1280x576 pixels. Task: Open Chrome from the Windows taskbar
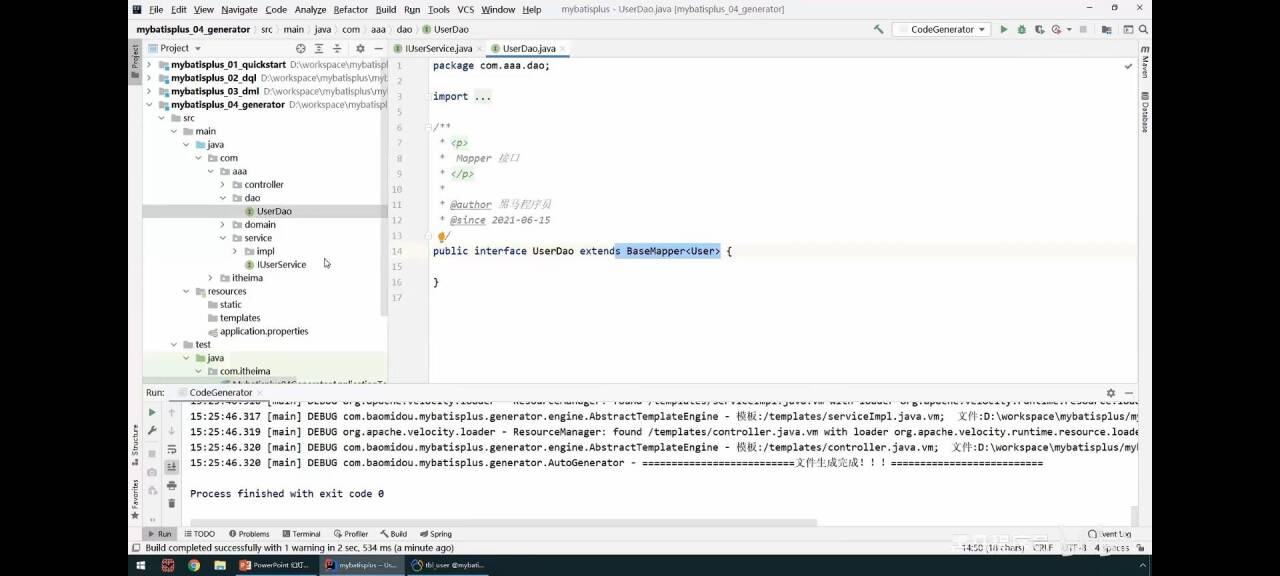pyautogui.click(x=194, y=565)
